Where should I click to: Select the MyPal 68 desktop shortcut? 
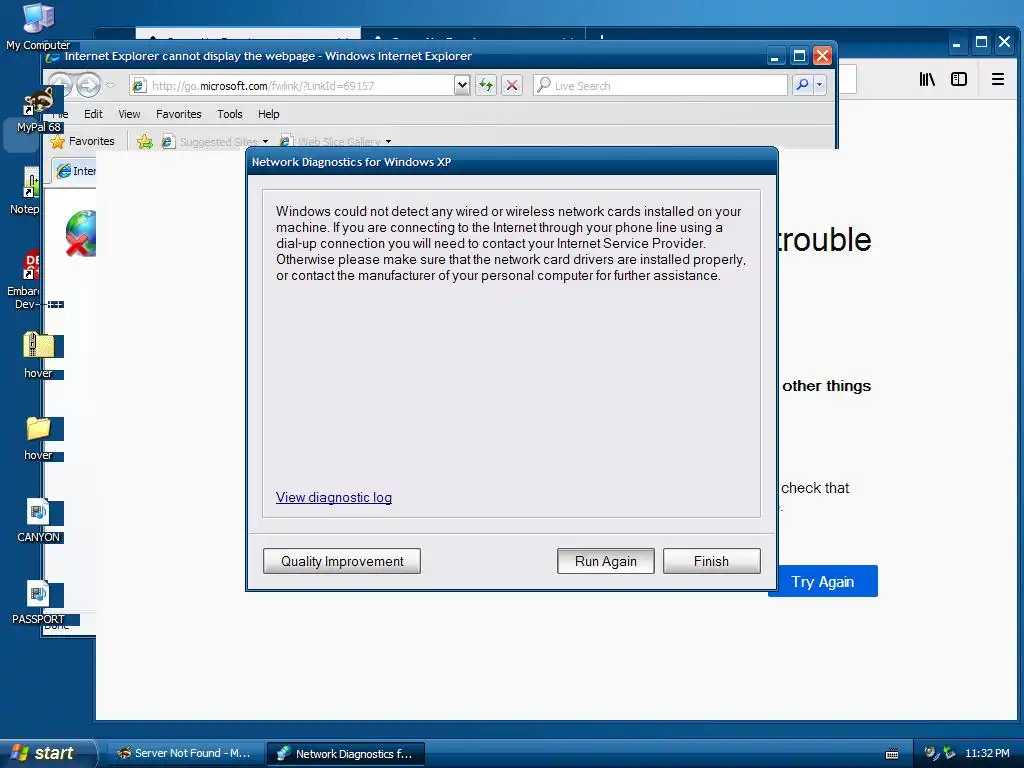pos(39,111)
